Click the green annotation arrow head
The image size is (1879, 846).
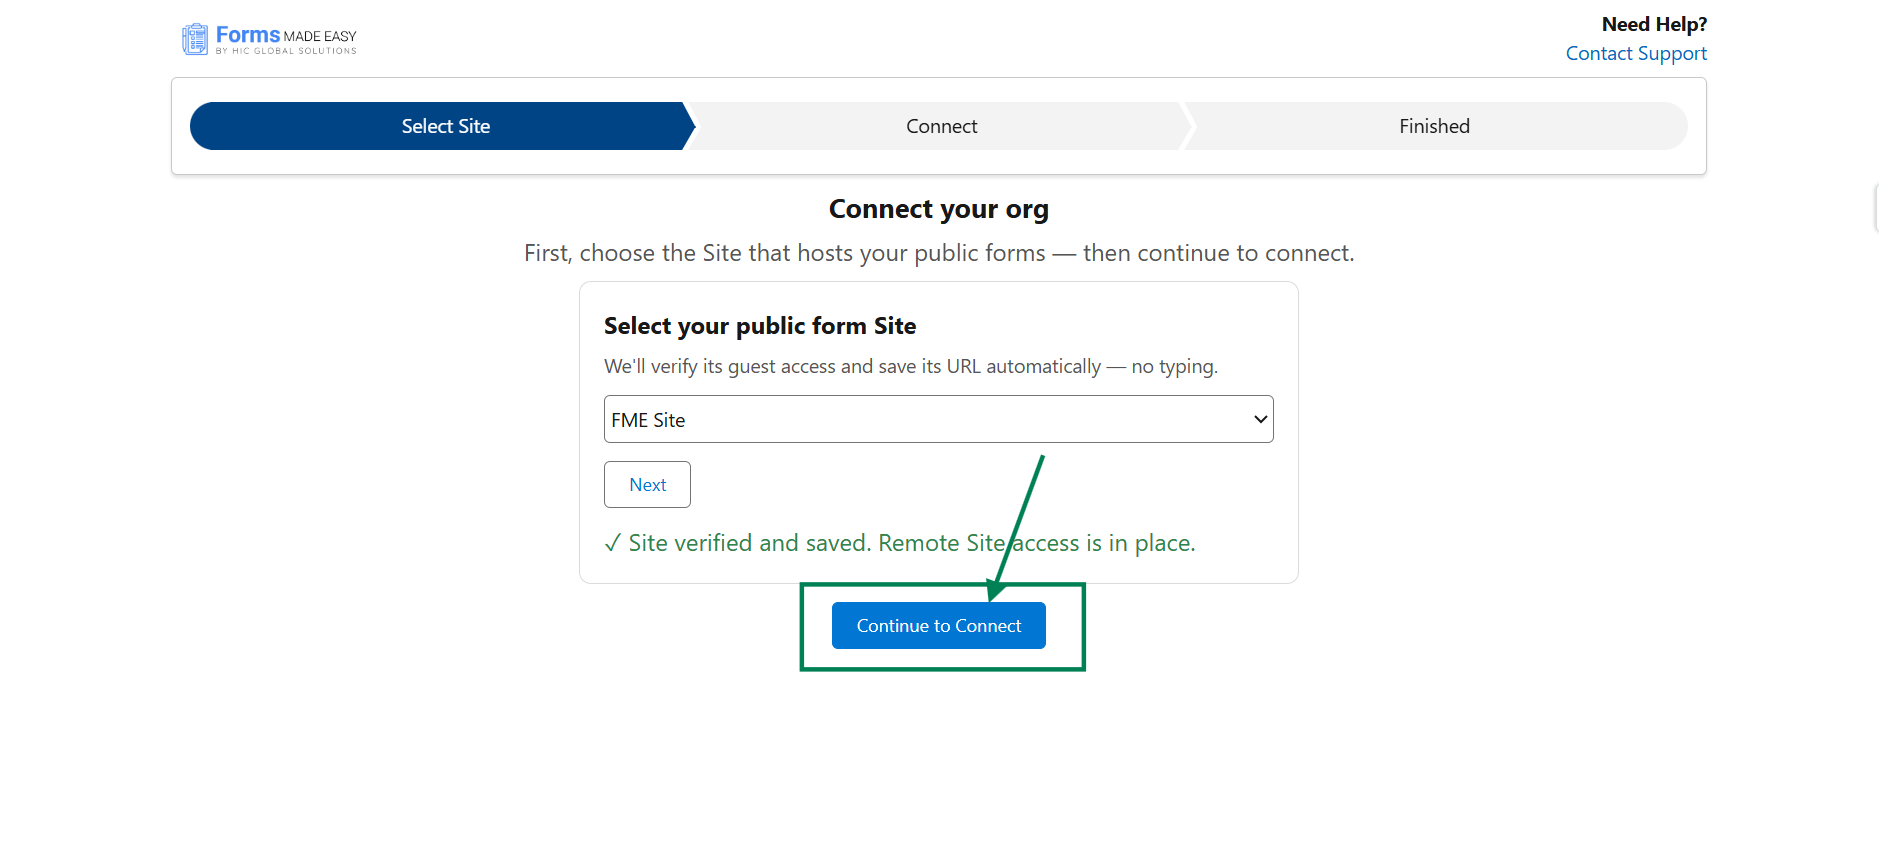coord(995,590)
